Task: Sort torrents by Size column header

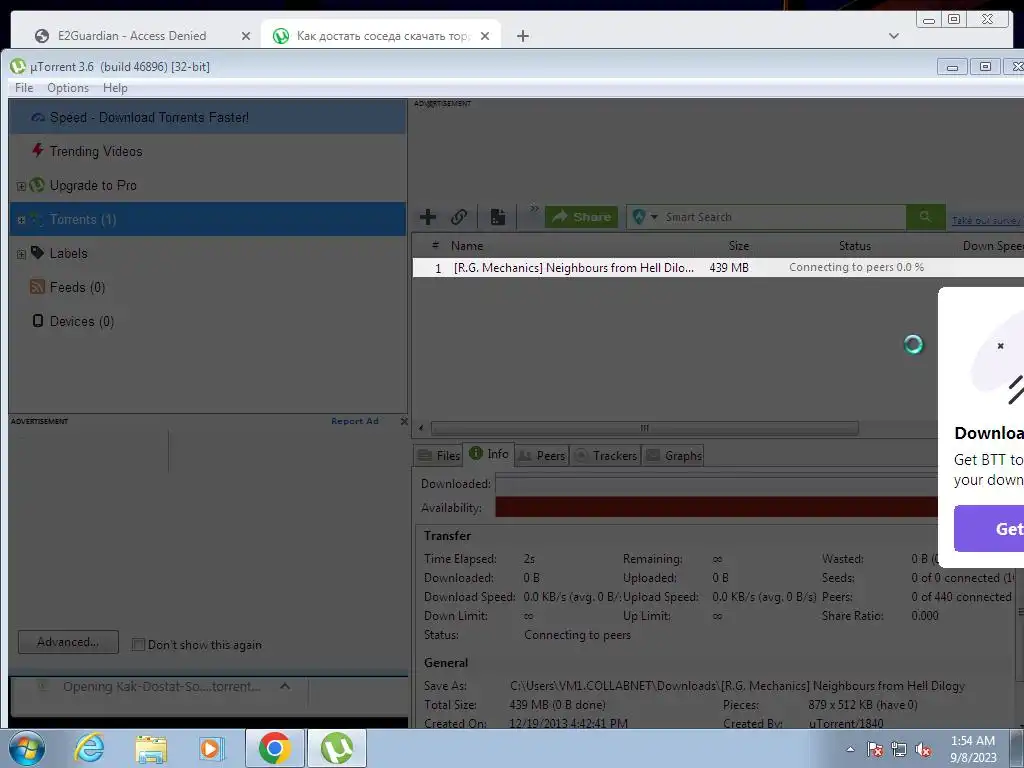Action: point(739,246)
